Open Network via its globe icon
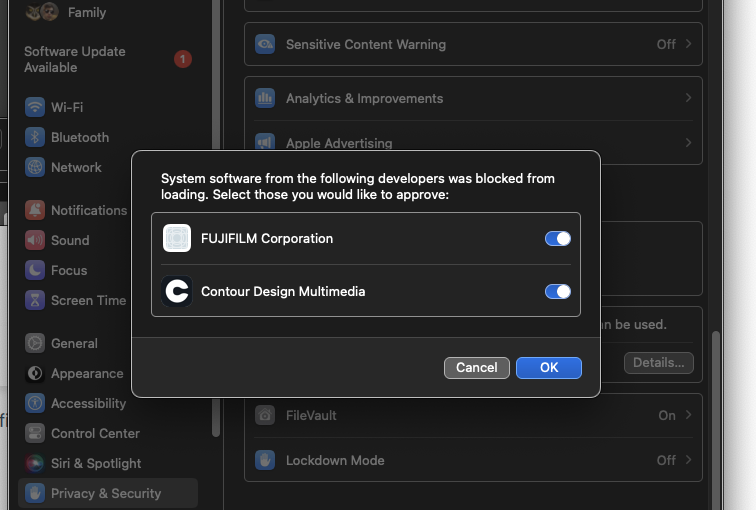The width and height of the screenshot is (756, 510). coord(35,167)
